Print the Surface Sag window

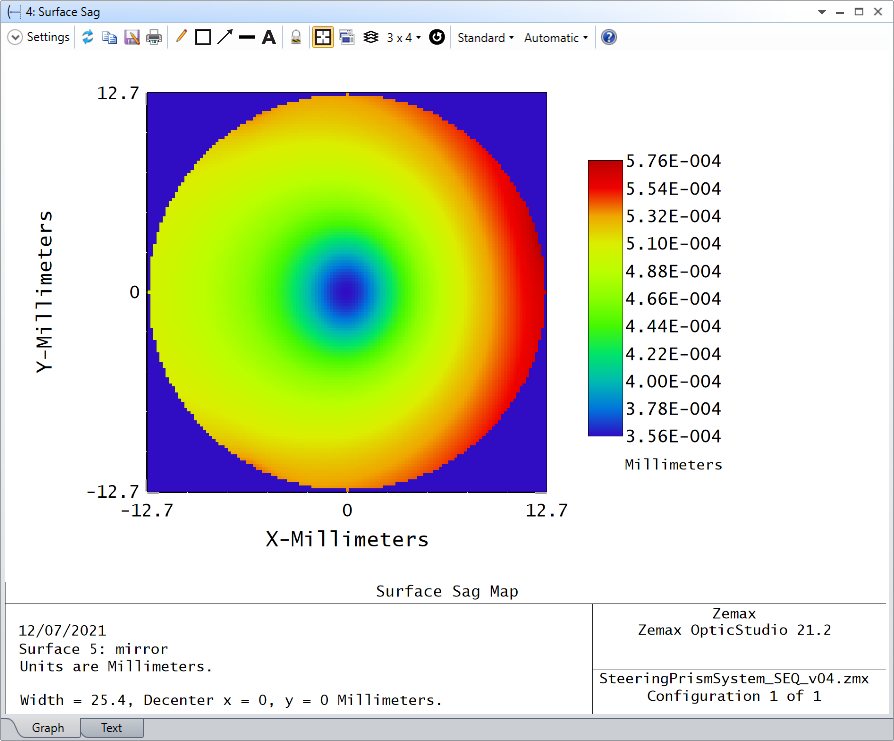point(154,38)
